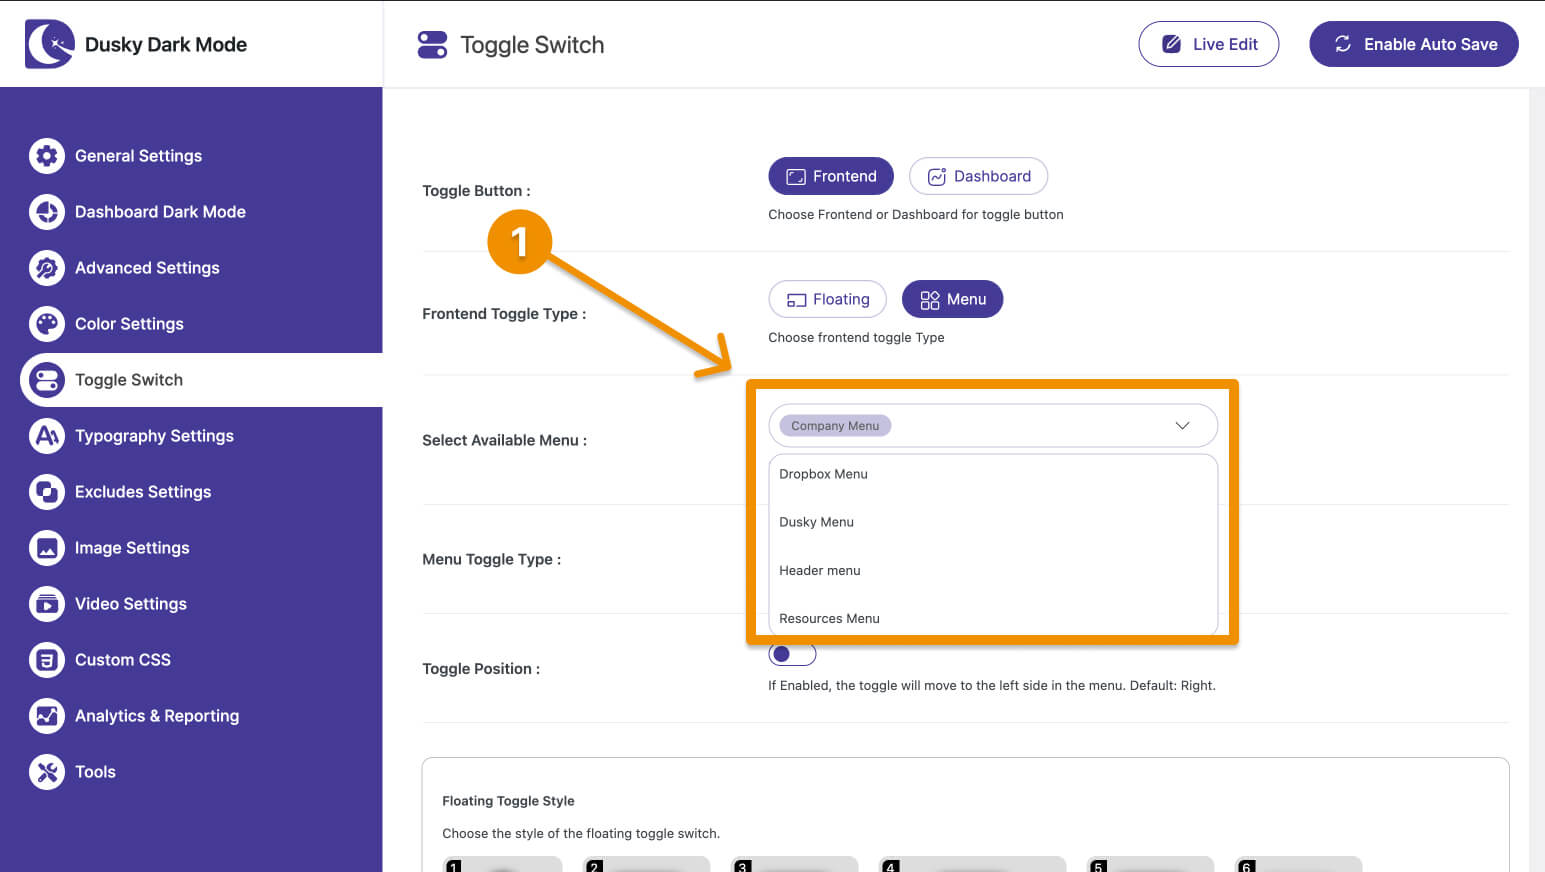Go to Advanced Settings
Image resolution: width=1545 pixels, height=872 pixels.
[x=147, y=268]
